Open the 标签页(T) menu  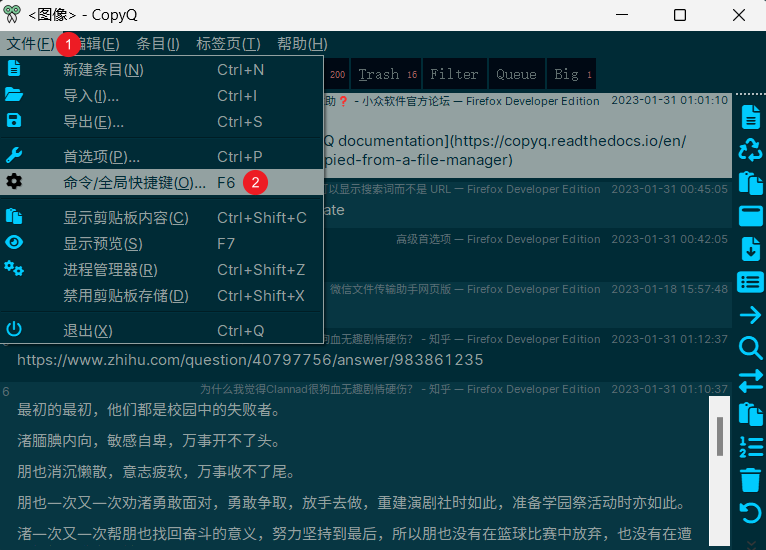coord(228,44)
